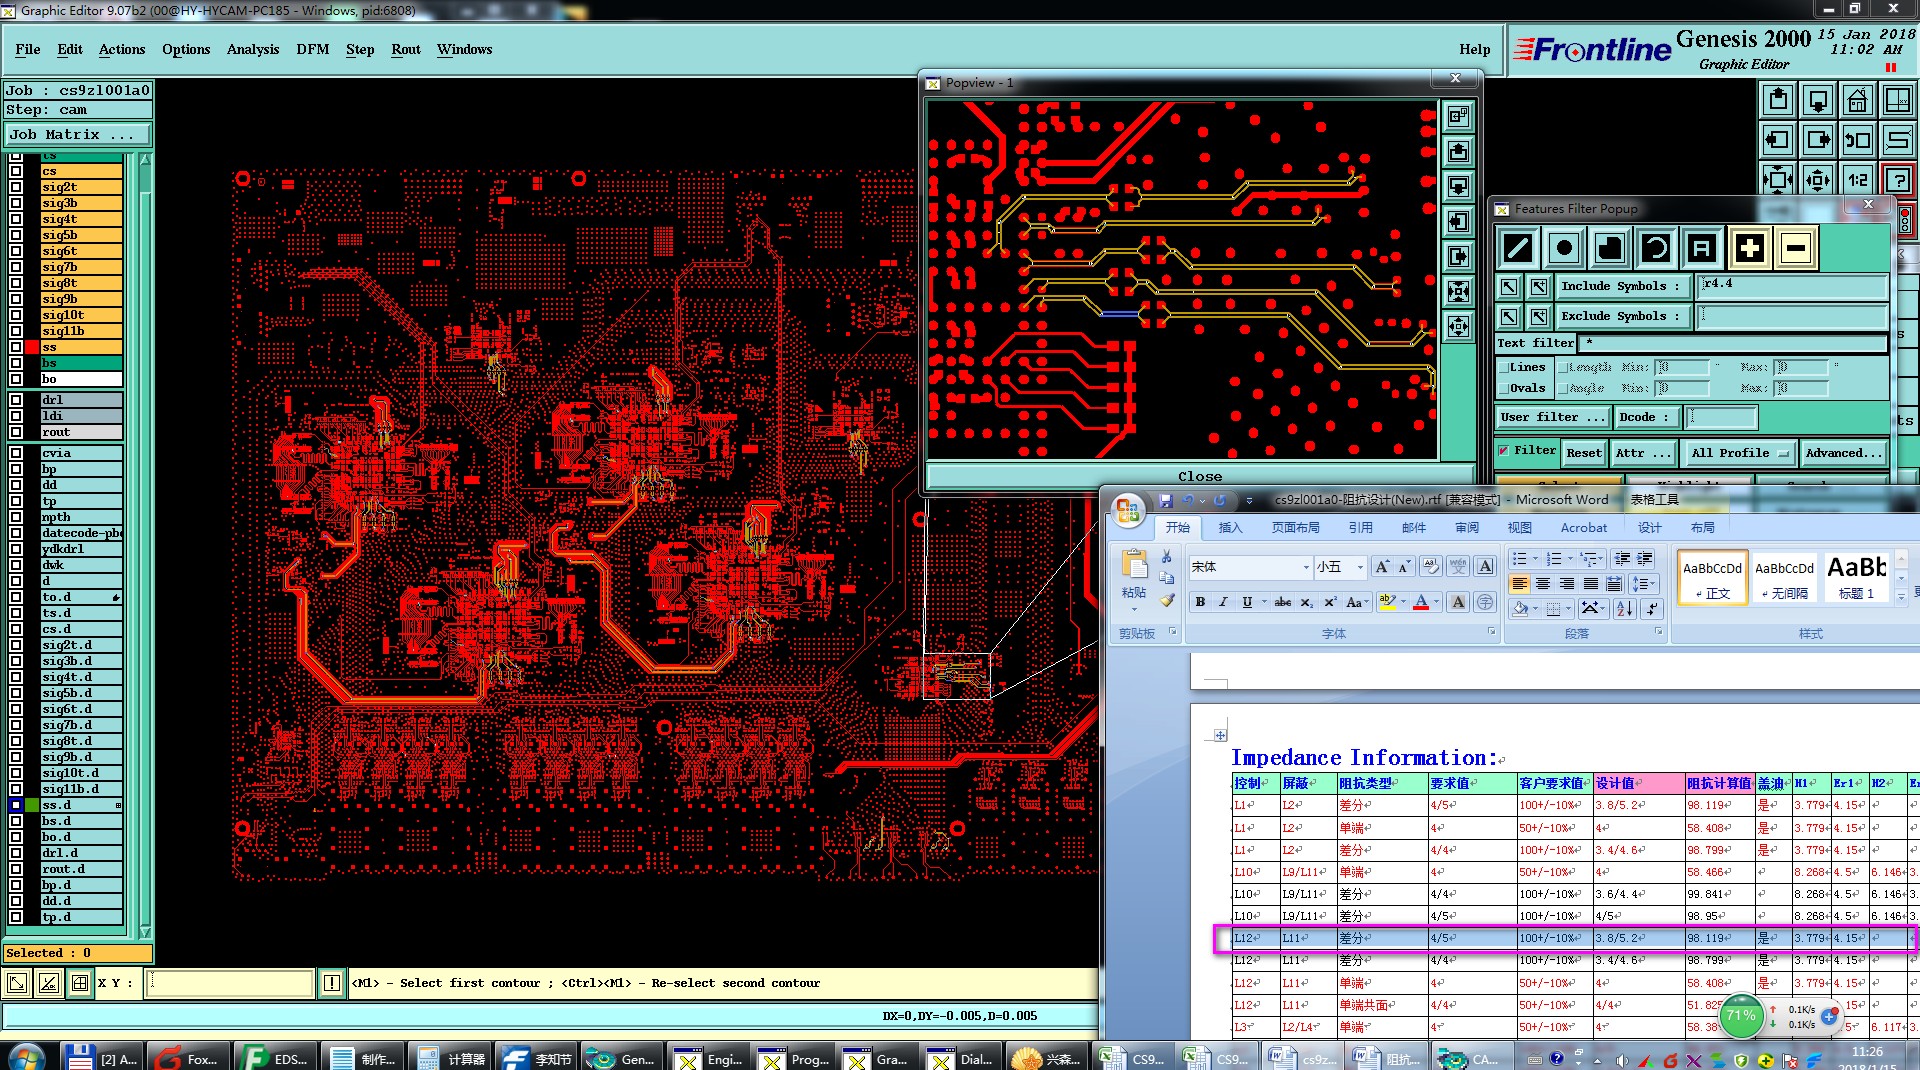
Task: Click the green color swatch beside ss.d layer
Action: 32,805
